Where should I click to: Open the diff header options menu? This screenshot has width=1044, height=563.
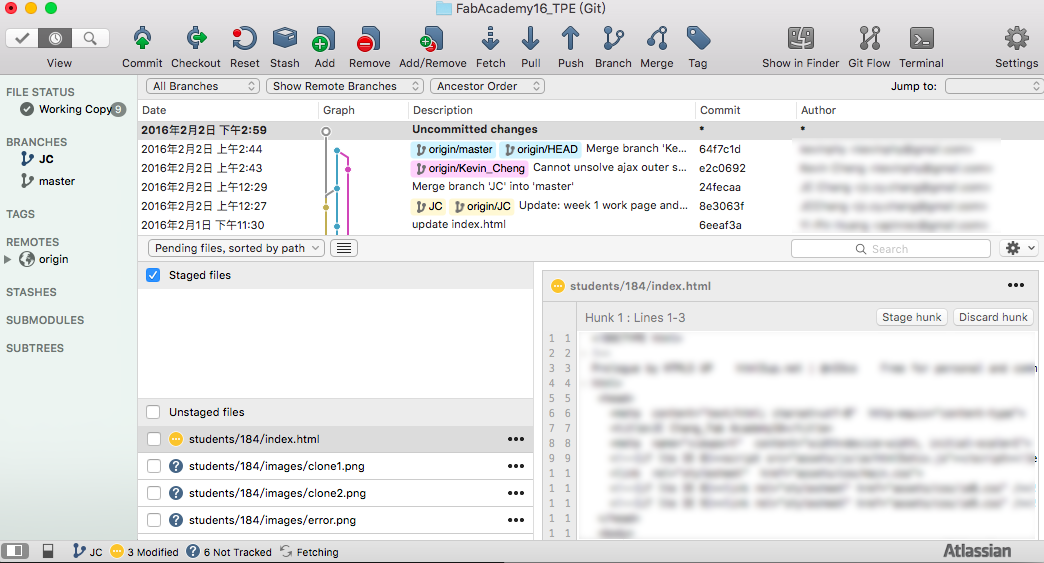point(1015,285)
